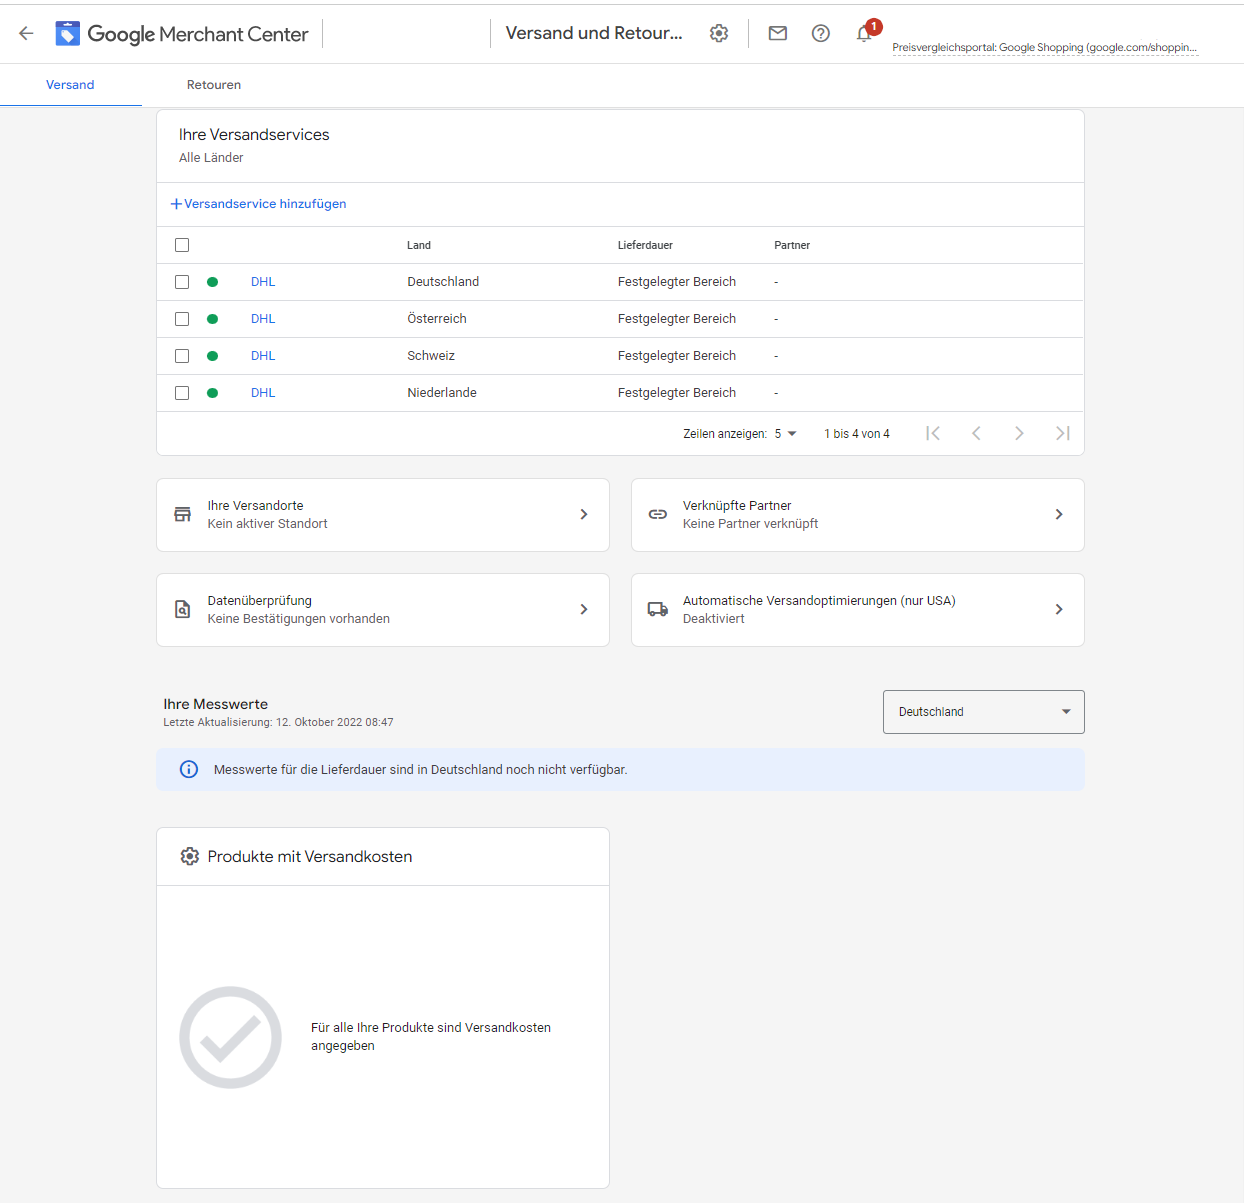Click the green status dot for Österreich
Viewport: 1244px width, 1203px height.
(212, 319)
